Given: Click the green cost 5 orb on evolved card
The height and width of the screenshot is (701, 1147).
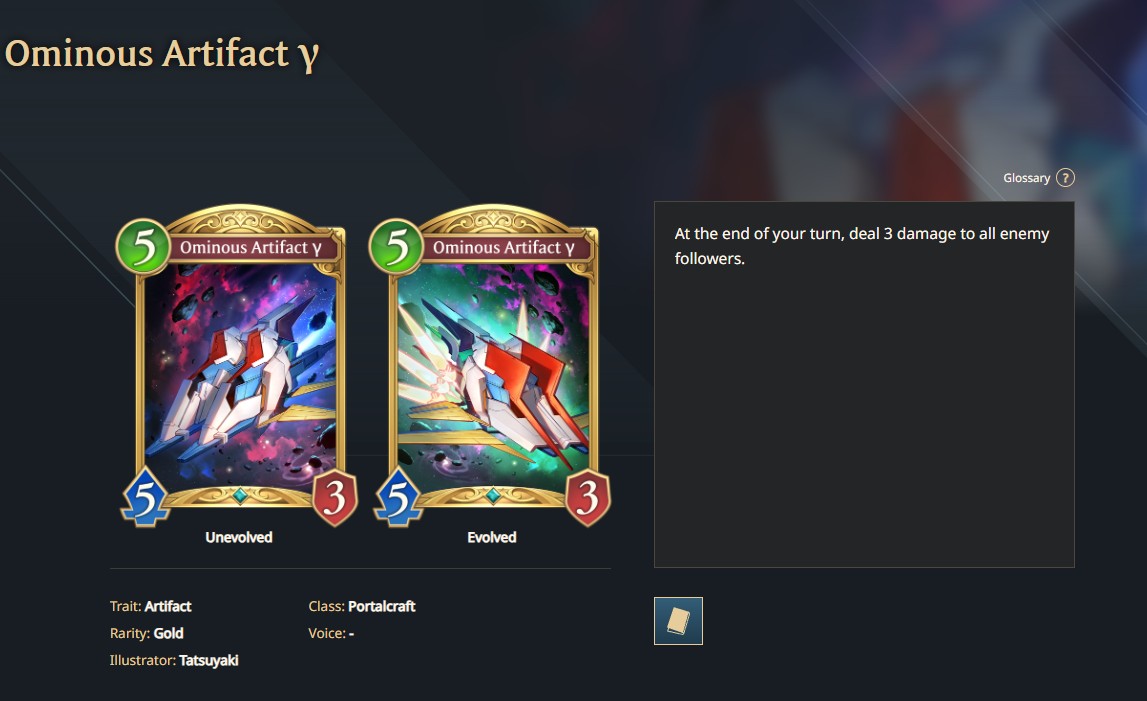Looking at the screenshot, I should [396, 247].
